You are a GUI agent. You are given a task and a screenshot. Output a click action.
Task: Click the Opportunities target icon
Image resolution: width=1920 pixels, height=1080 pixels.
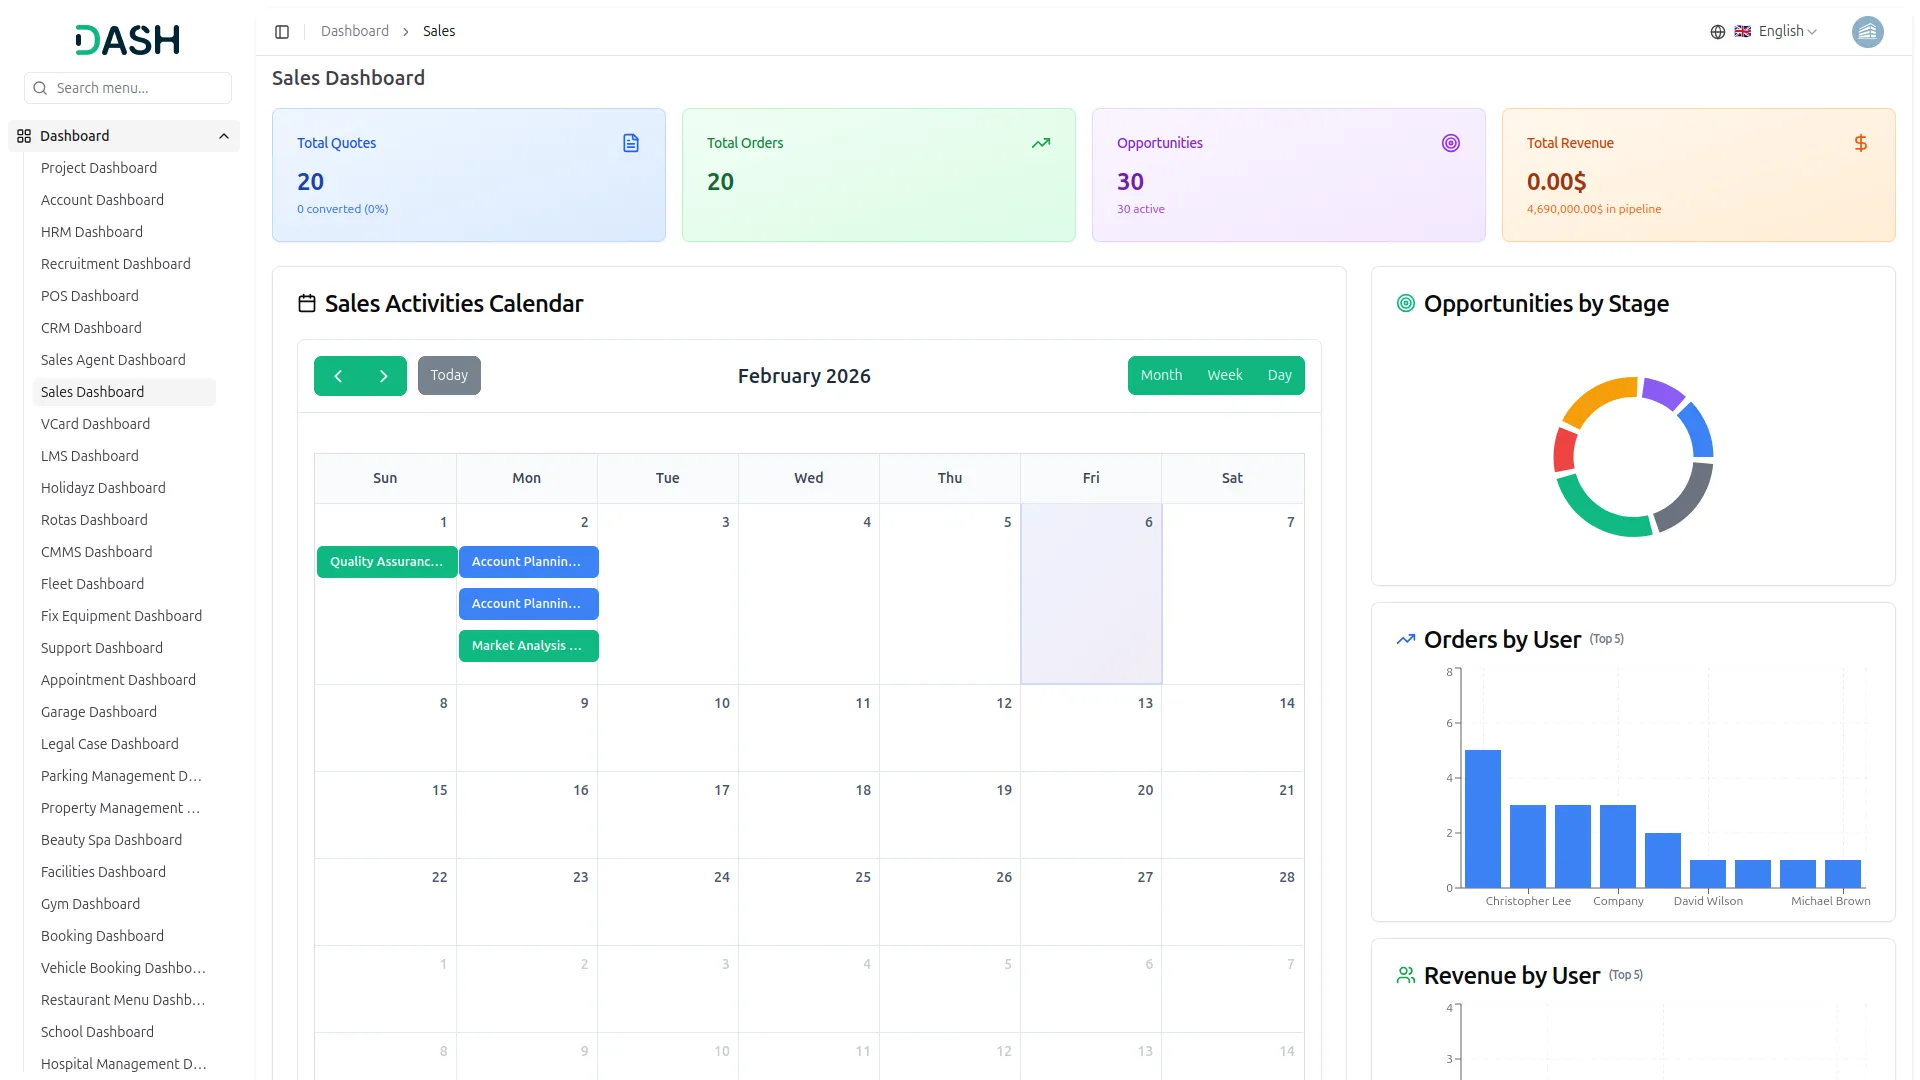(1451, 143)
